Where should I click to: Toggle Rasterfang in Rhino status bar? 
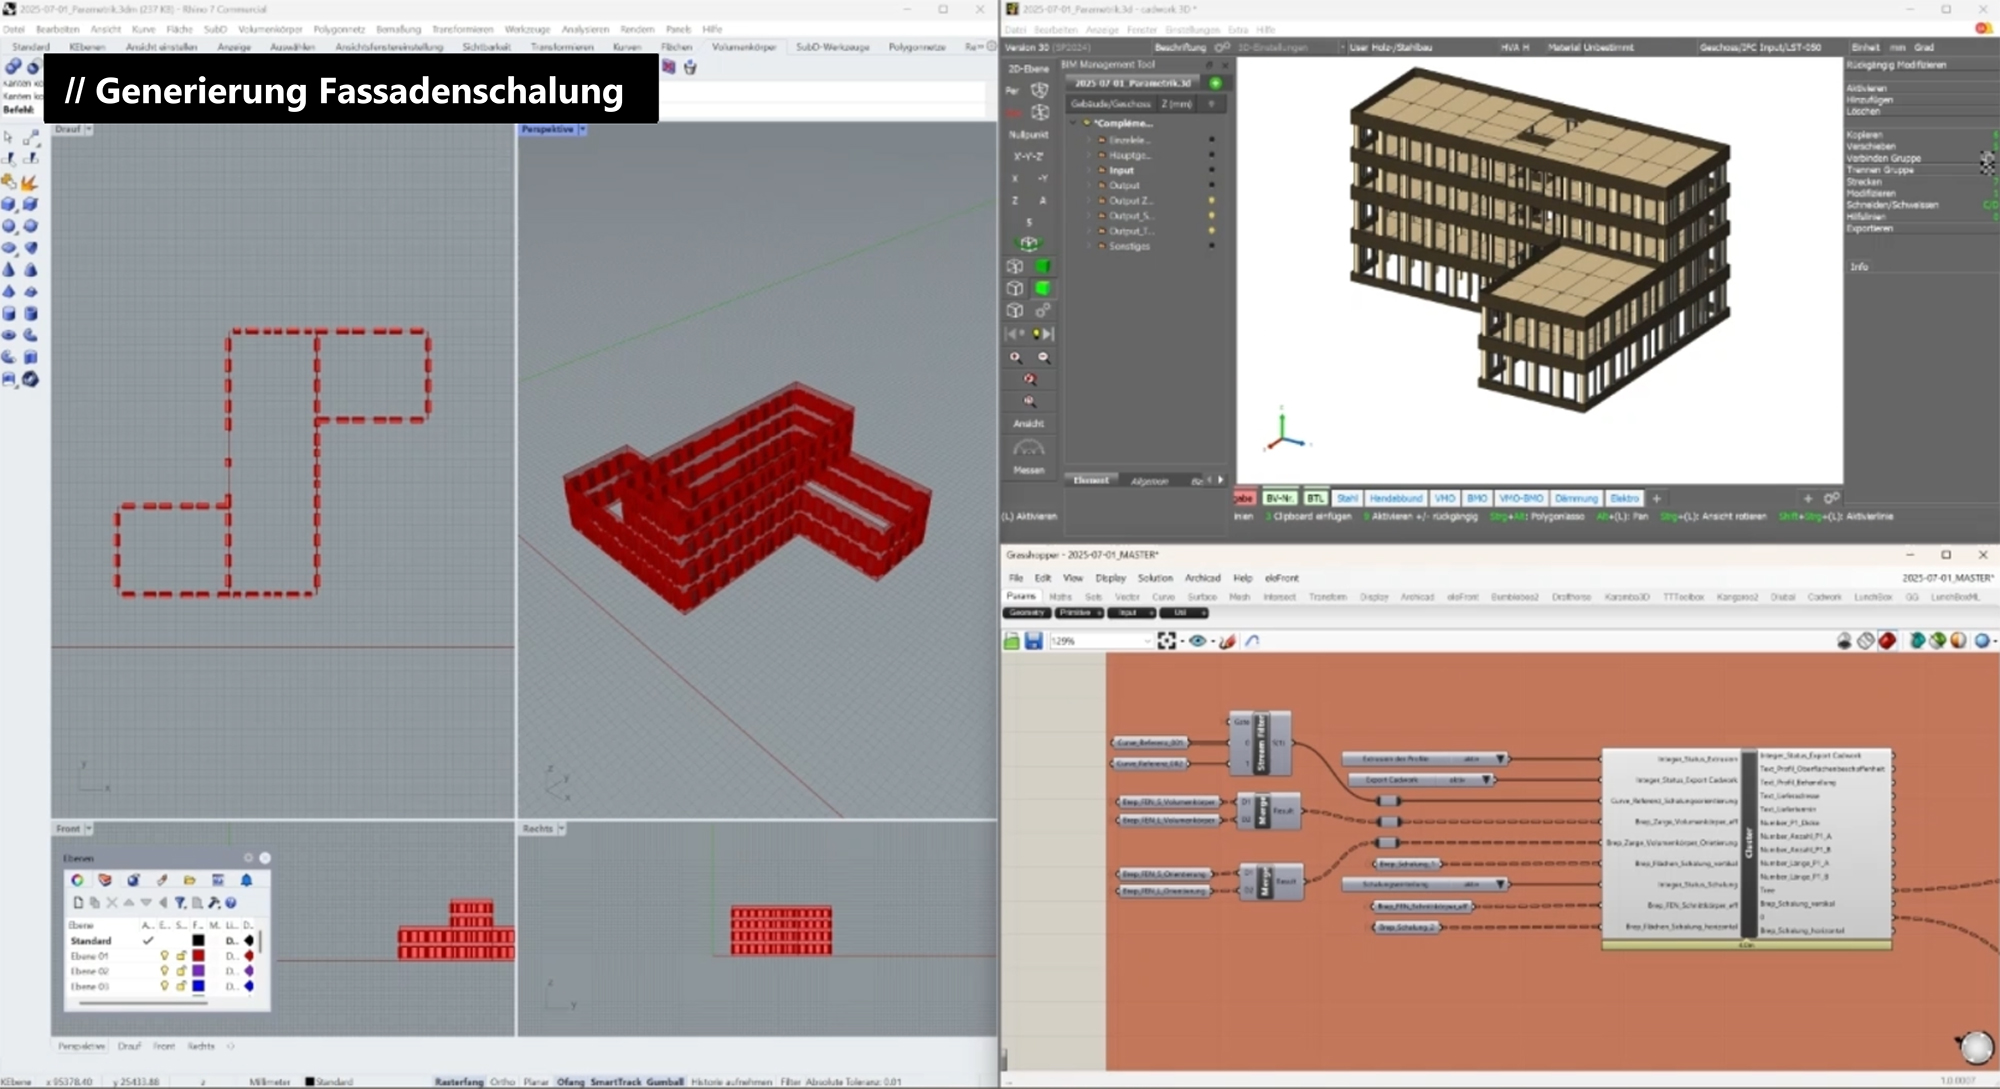pyautogui.click(x=459, y=1082)
